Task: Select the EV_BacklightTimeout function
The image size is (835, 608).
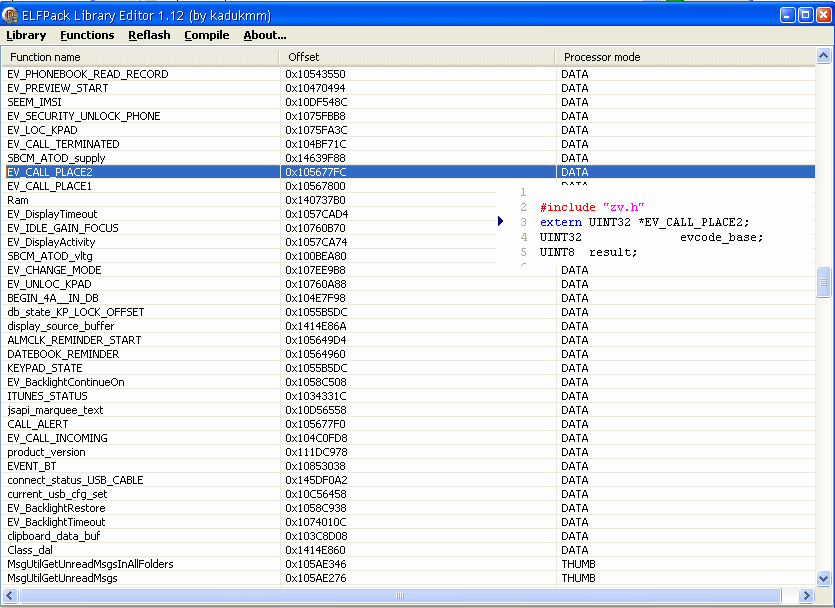Action: click(408, 522)
